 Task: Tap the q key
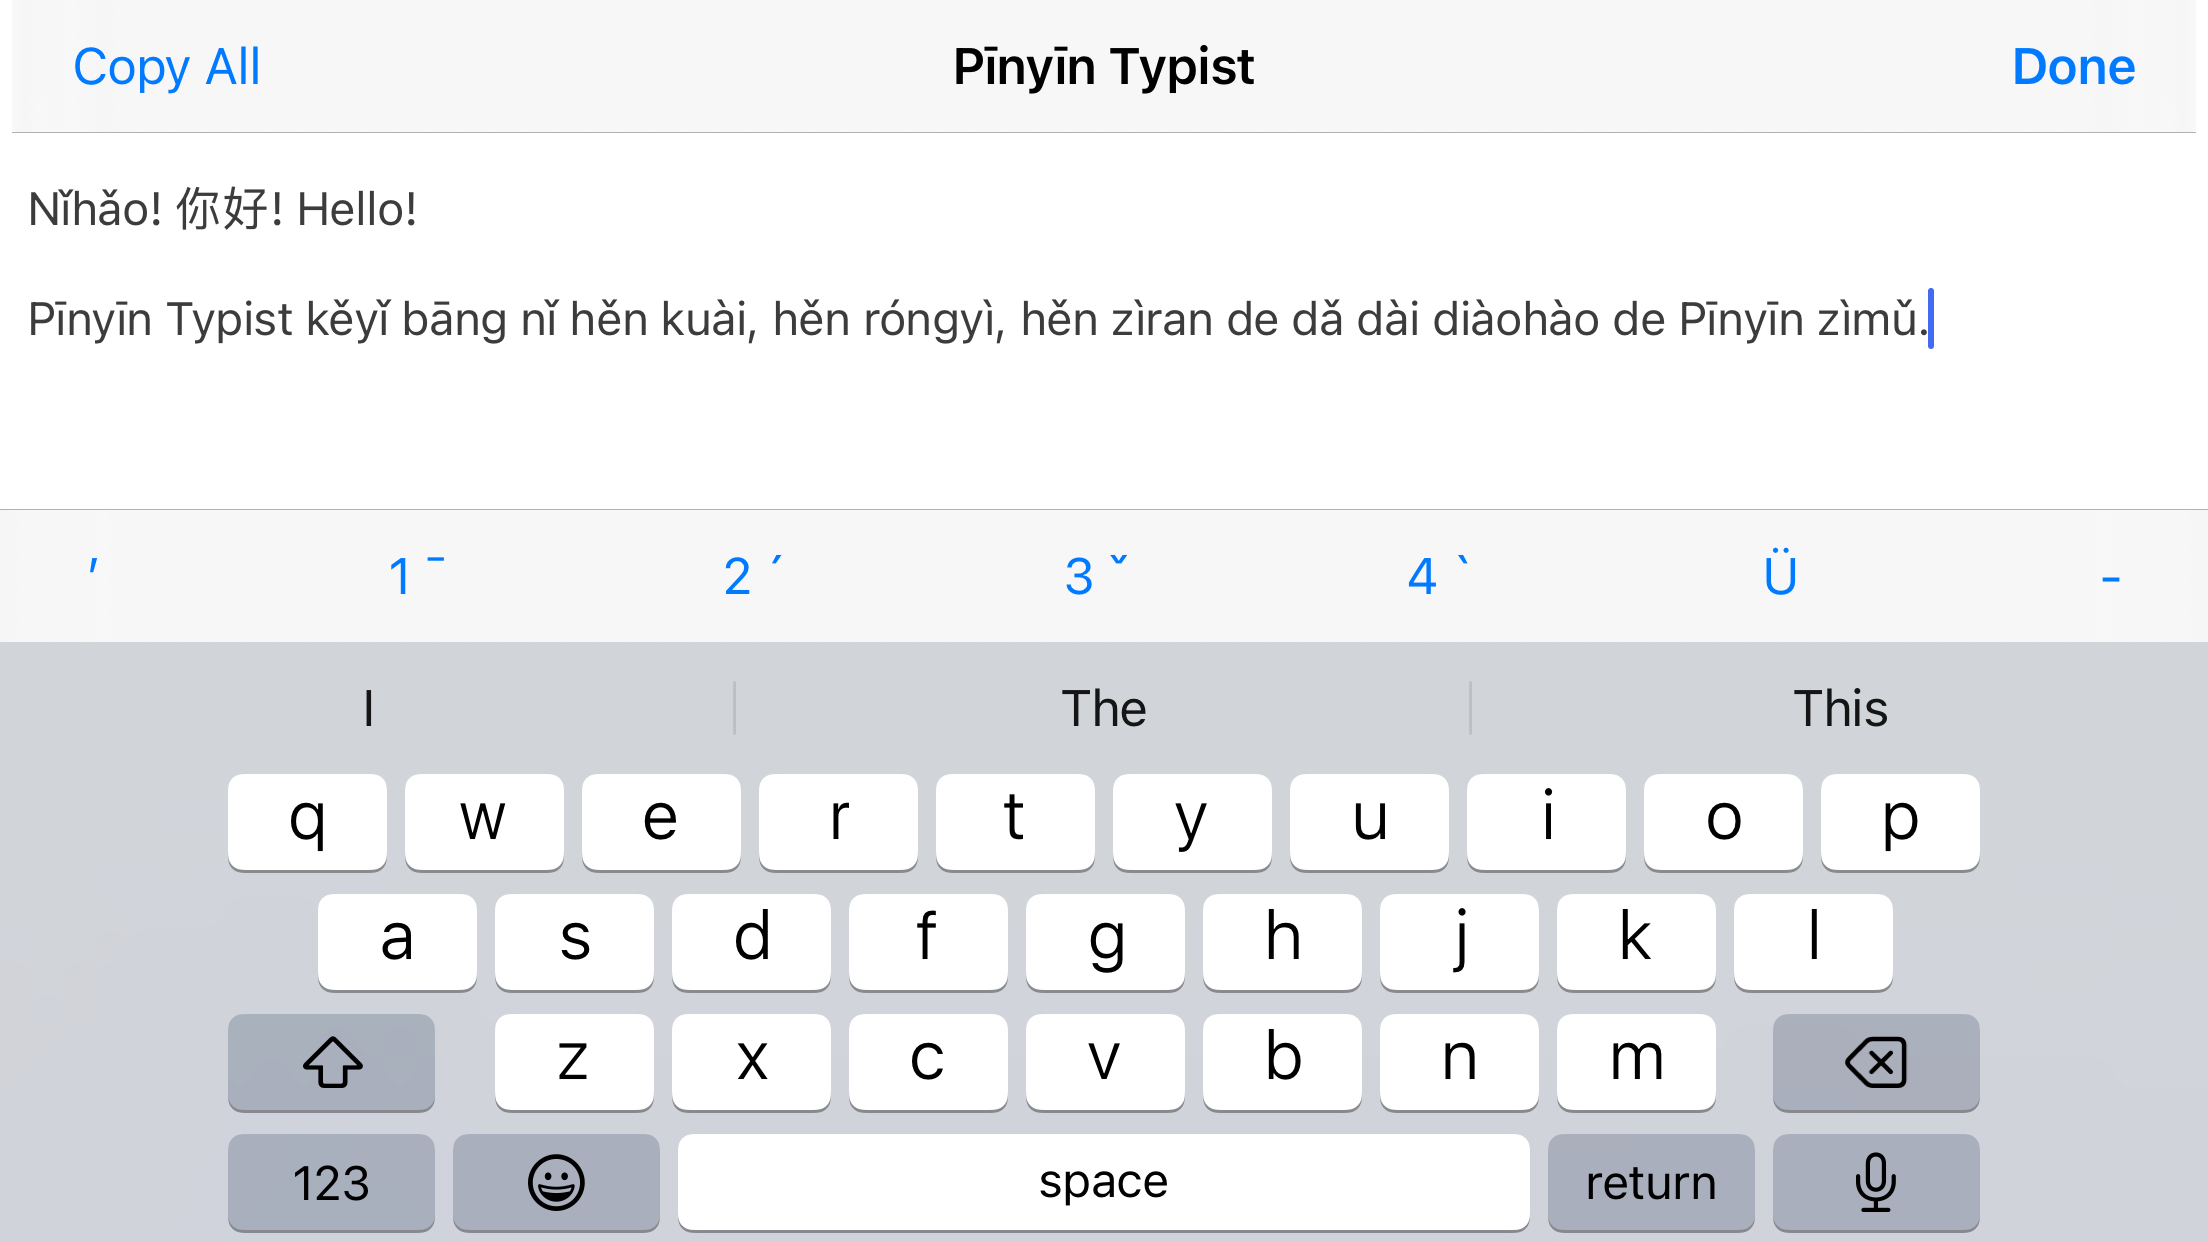(307, 822)
